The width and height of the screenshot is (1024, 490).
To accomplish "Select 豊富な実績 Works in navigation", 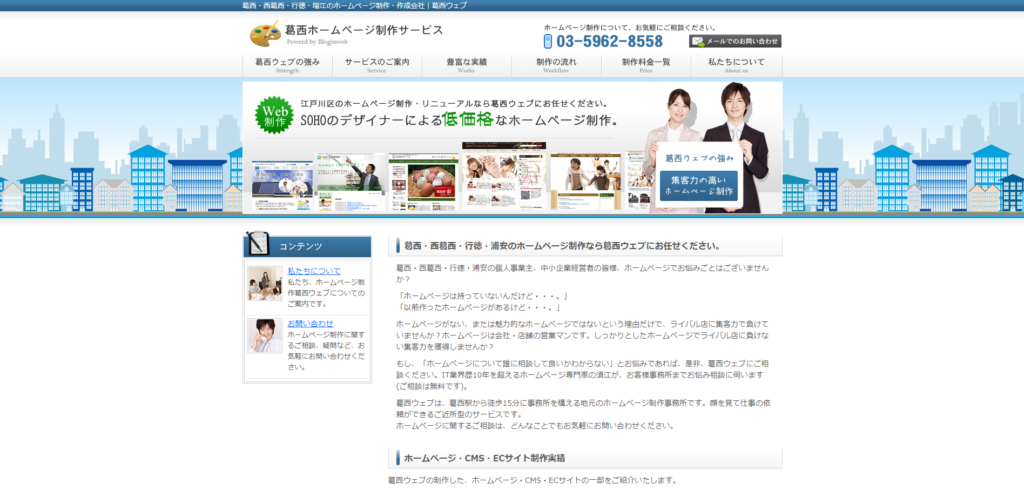I will point(466,65).
